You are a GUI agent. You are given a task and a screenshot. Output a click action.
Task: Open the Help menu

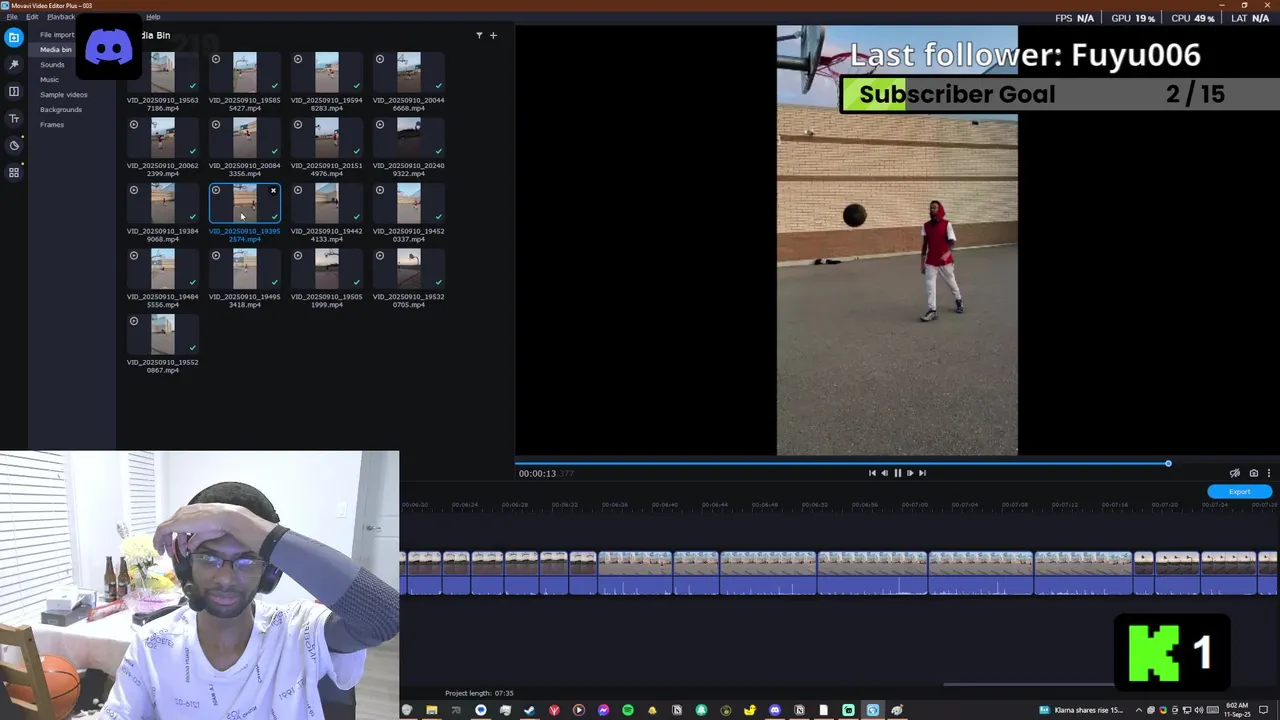click(153, 17)
